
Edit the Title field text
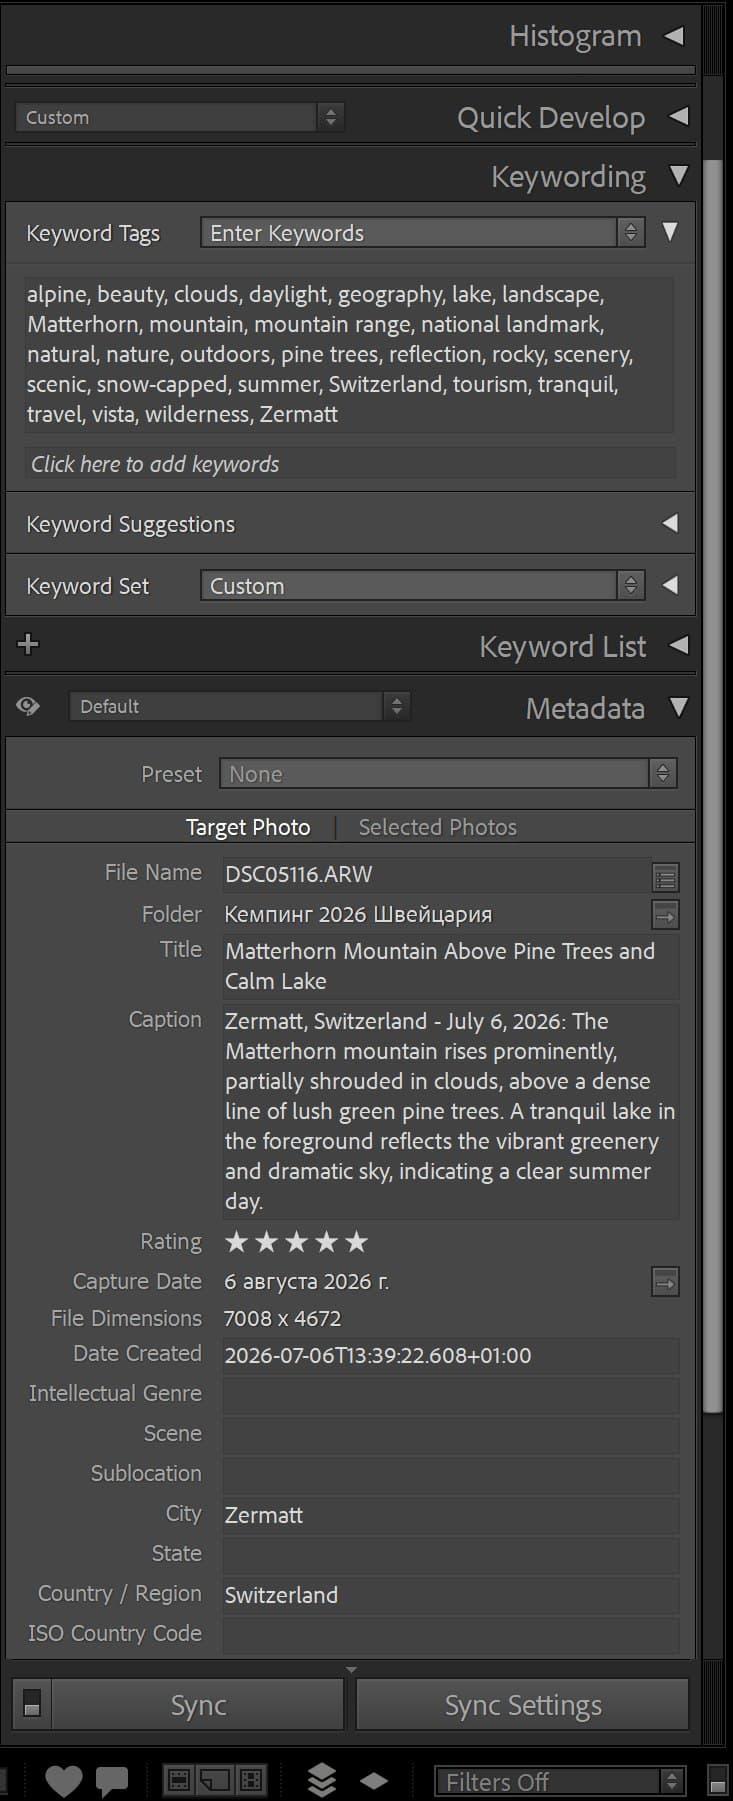(451, 966)
